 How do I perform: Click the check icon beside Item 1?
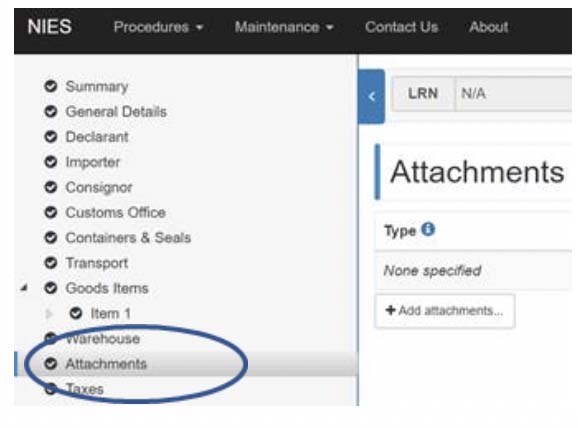[76, 313]
